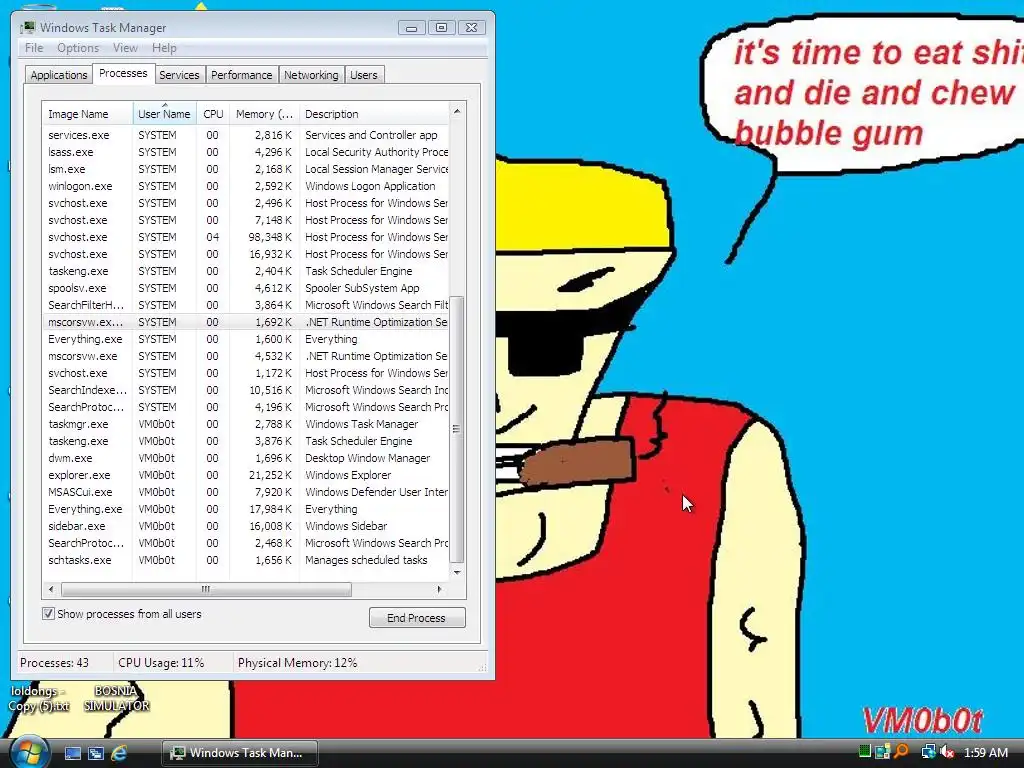Select the lsass.exe process row
The image size is (1024, 768).
click(246, 152)
